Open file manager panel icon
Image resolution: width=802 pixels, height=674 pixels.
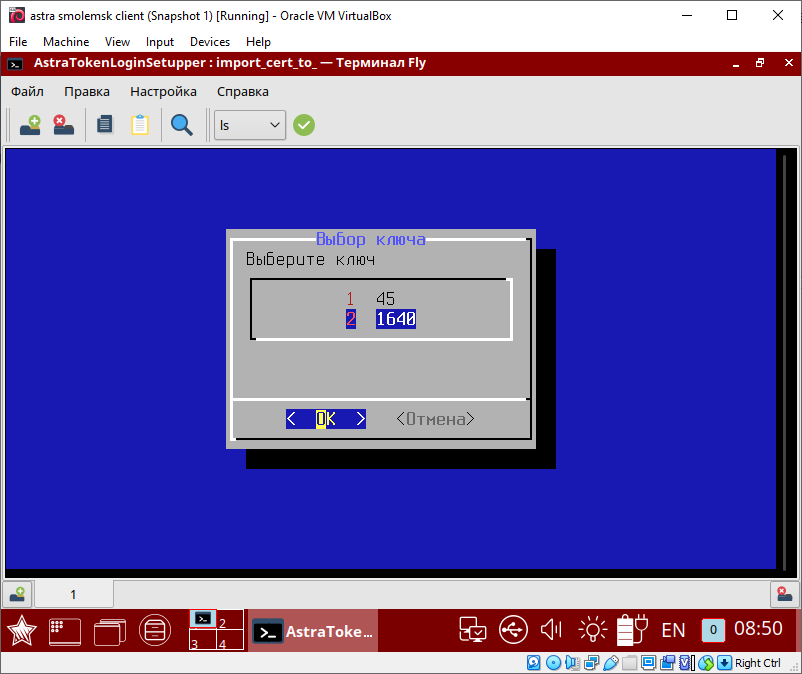point(155,630)
